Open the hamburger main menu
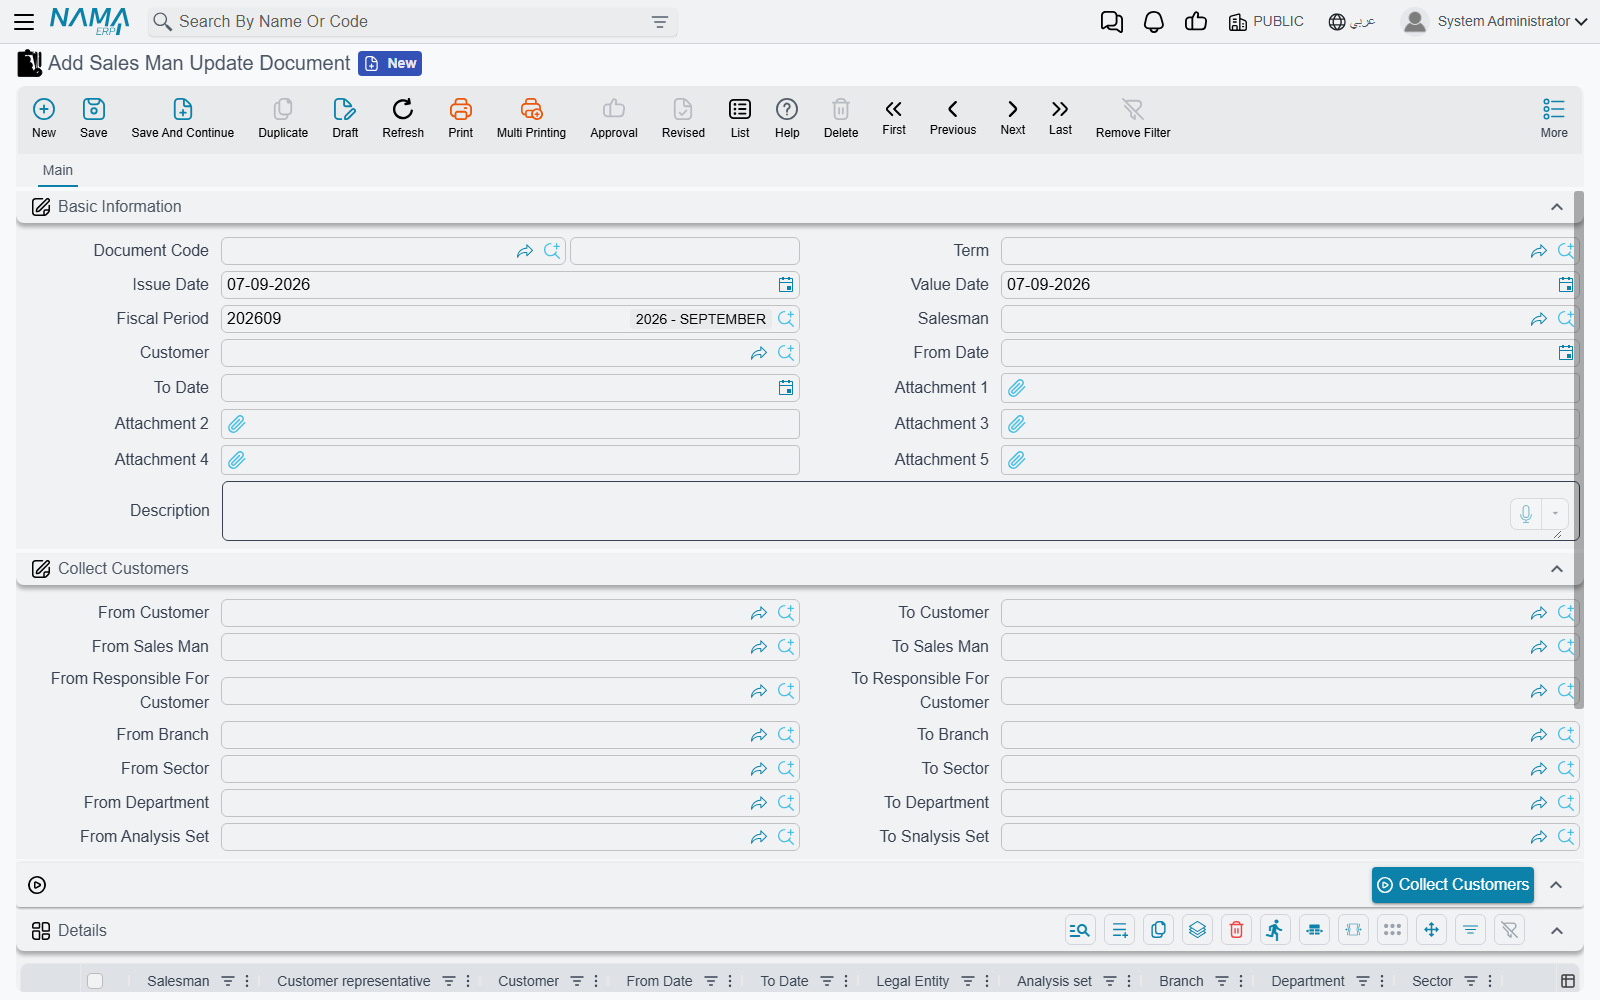Screen dimensions: 1600x1000 coord(24,21)
